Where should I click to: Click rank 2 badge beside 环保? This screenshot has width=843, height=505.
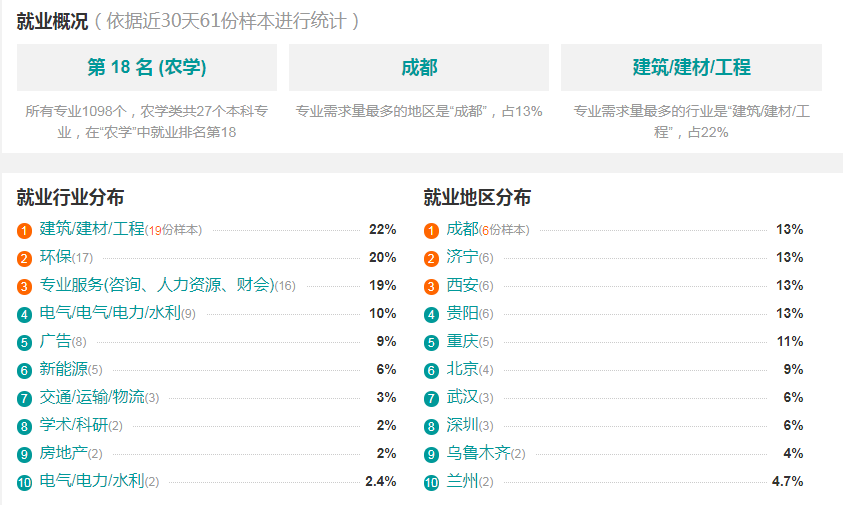coord(24,259)
